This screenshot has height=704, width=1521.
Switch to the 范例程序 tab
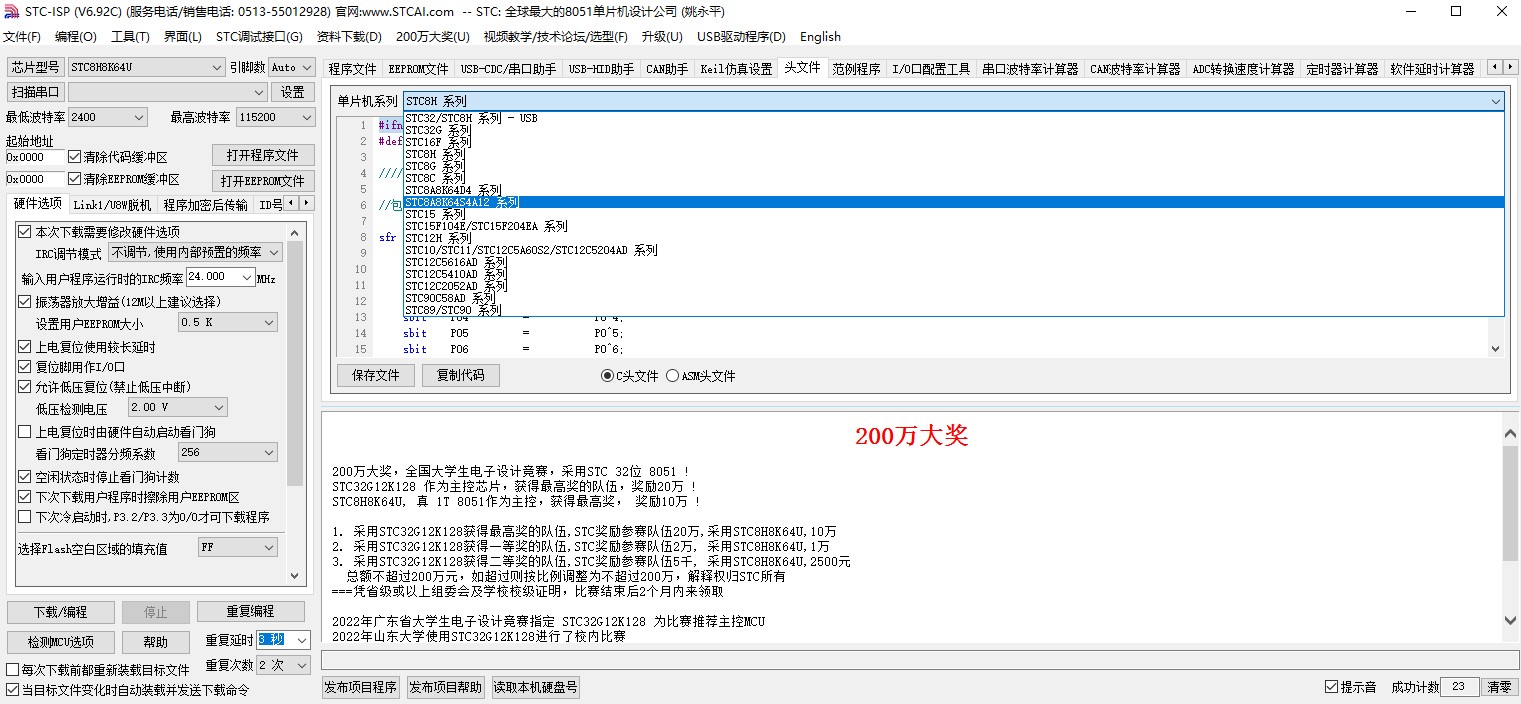coord(856,69)
